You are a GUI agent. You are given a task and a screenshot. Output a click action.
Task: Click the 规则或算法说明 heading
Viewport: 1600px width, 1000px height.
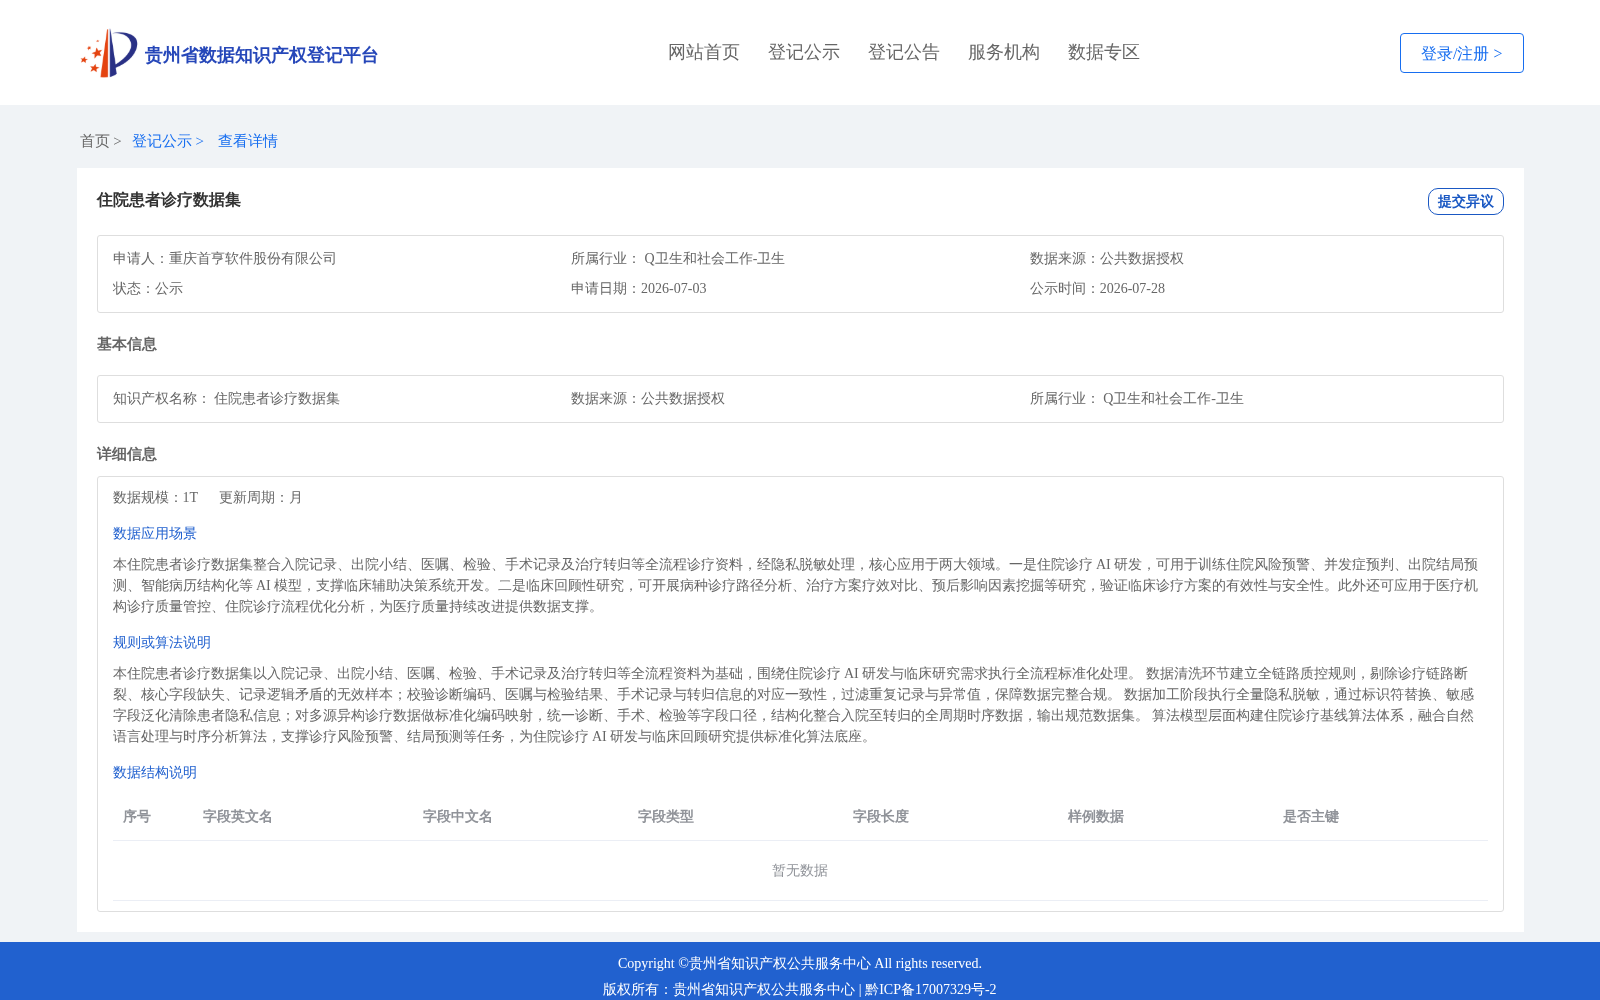[x=162, y=642]
